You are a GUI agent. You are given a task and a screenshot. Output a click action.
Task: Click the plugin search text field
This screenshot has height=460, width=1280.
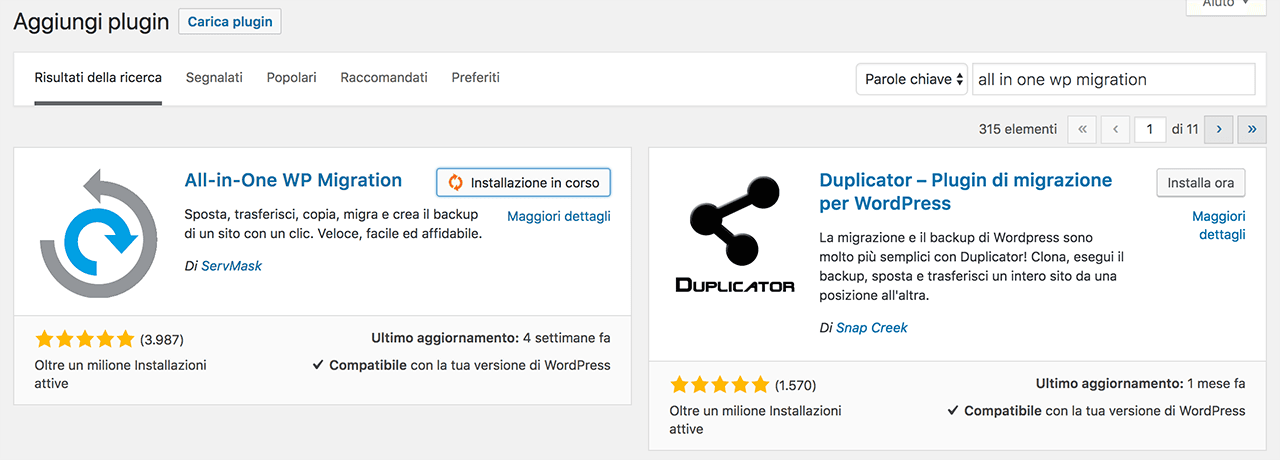pos(1113,79)
